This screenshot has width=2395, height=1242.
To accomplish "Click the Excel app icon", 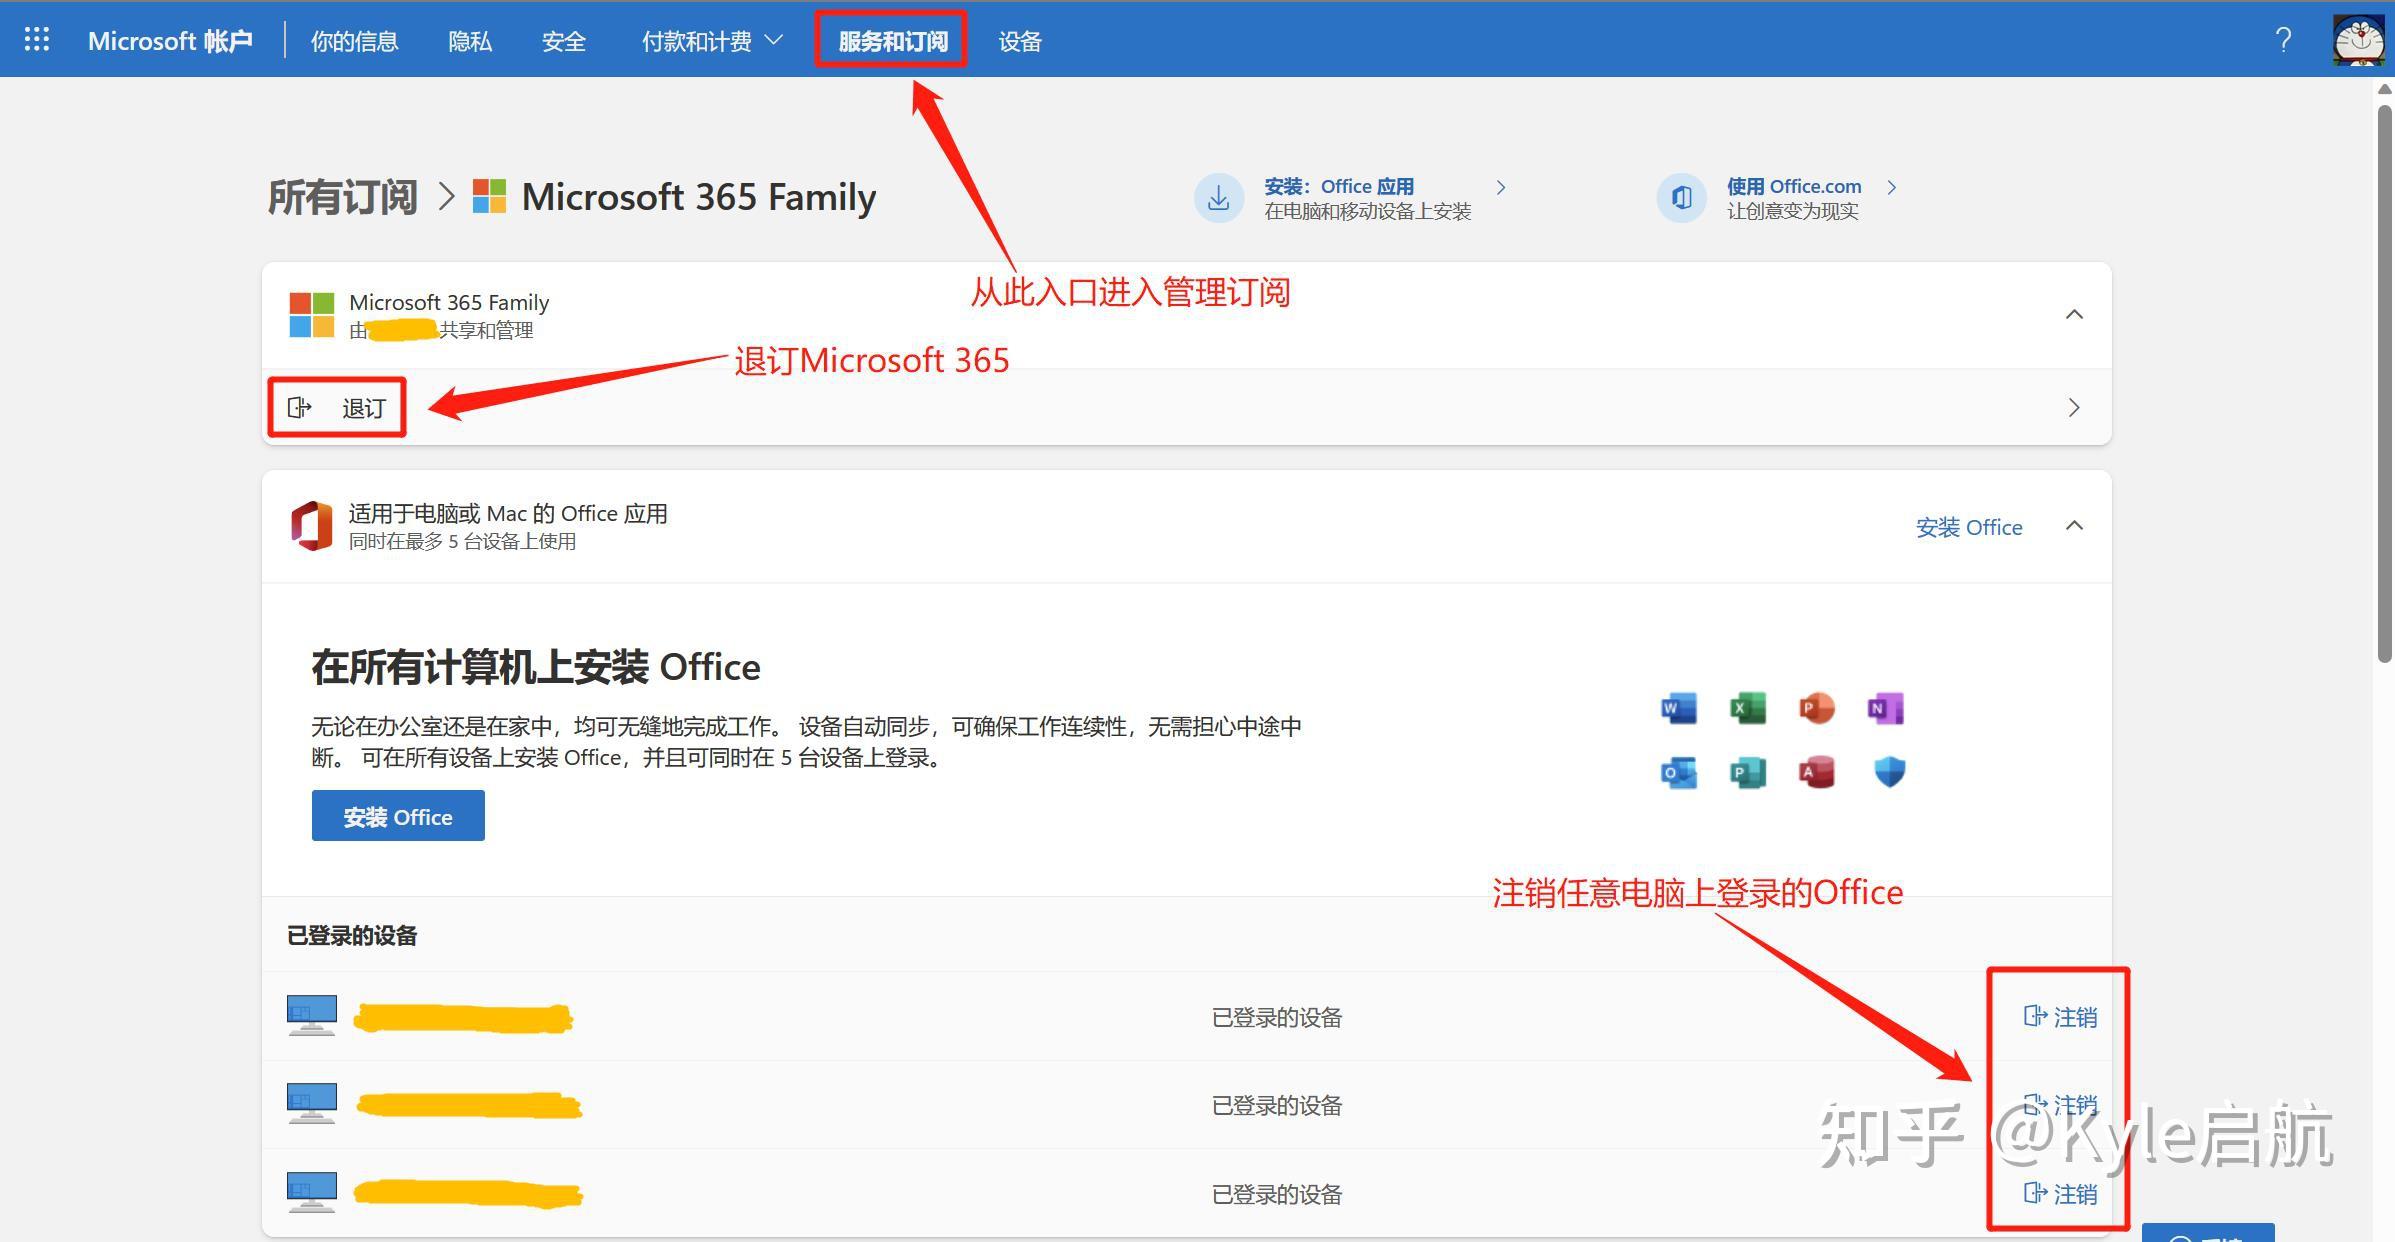I will coord(1748,708).
